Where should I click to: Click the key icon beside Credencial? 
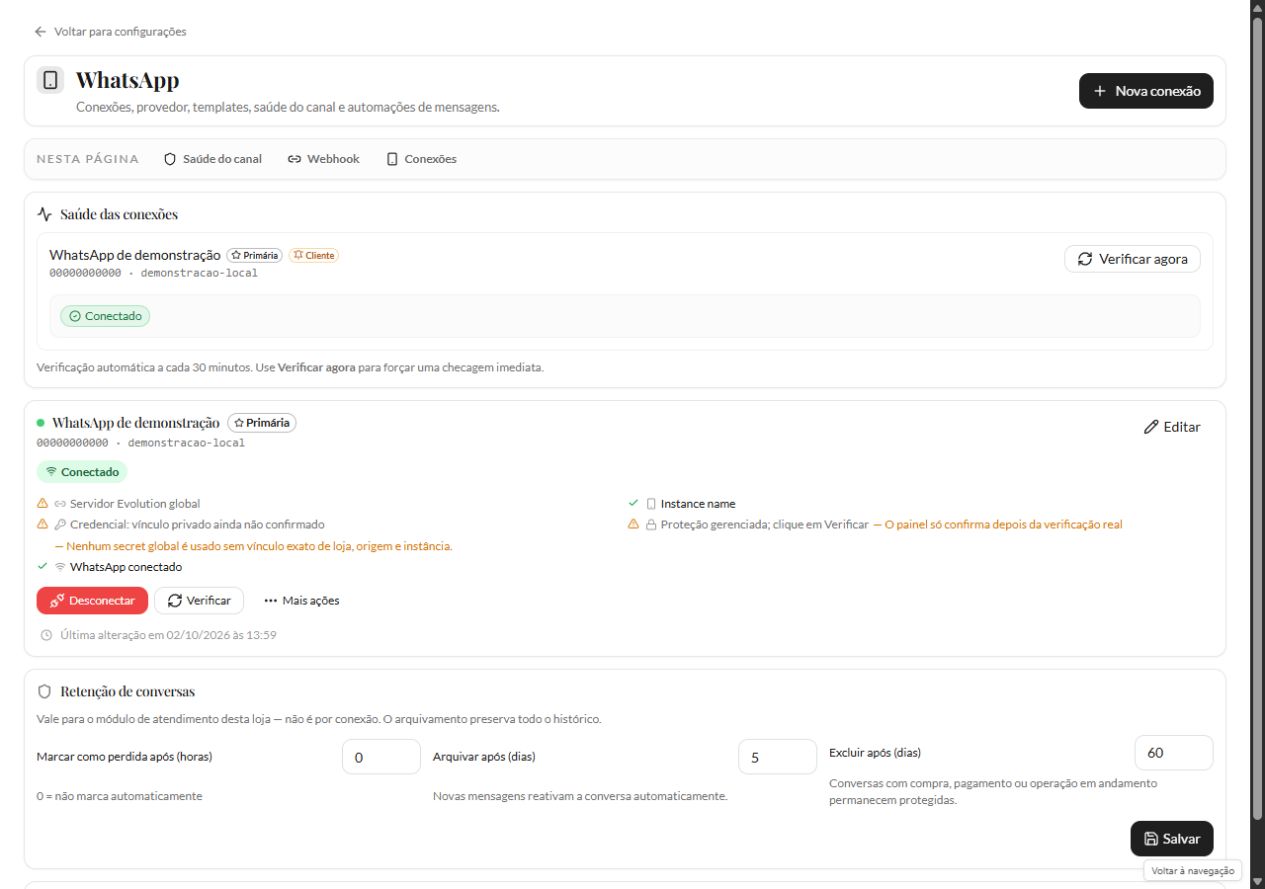[x=60, y=524]
